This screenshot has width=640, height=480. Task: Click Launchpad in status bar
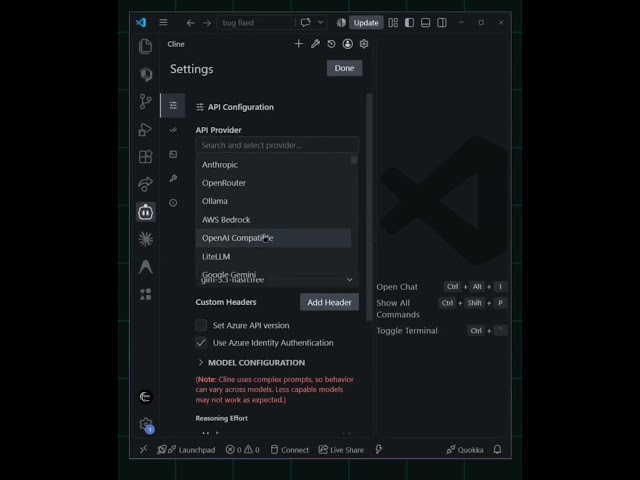[186, 450]
